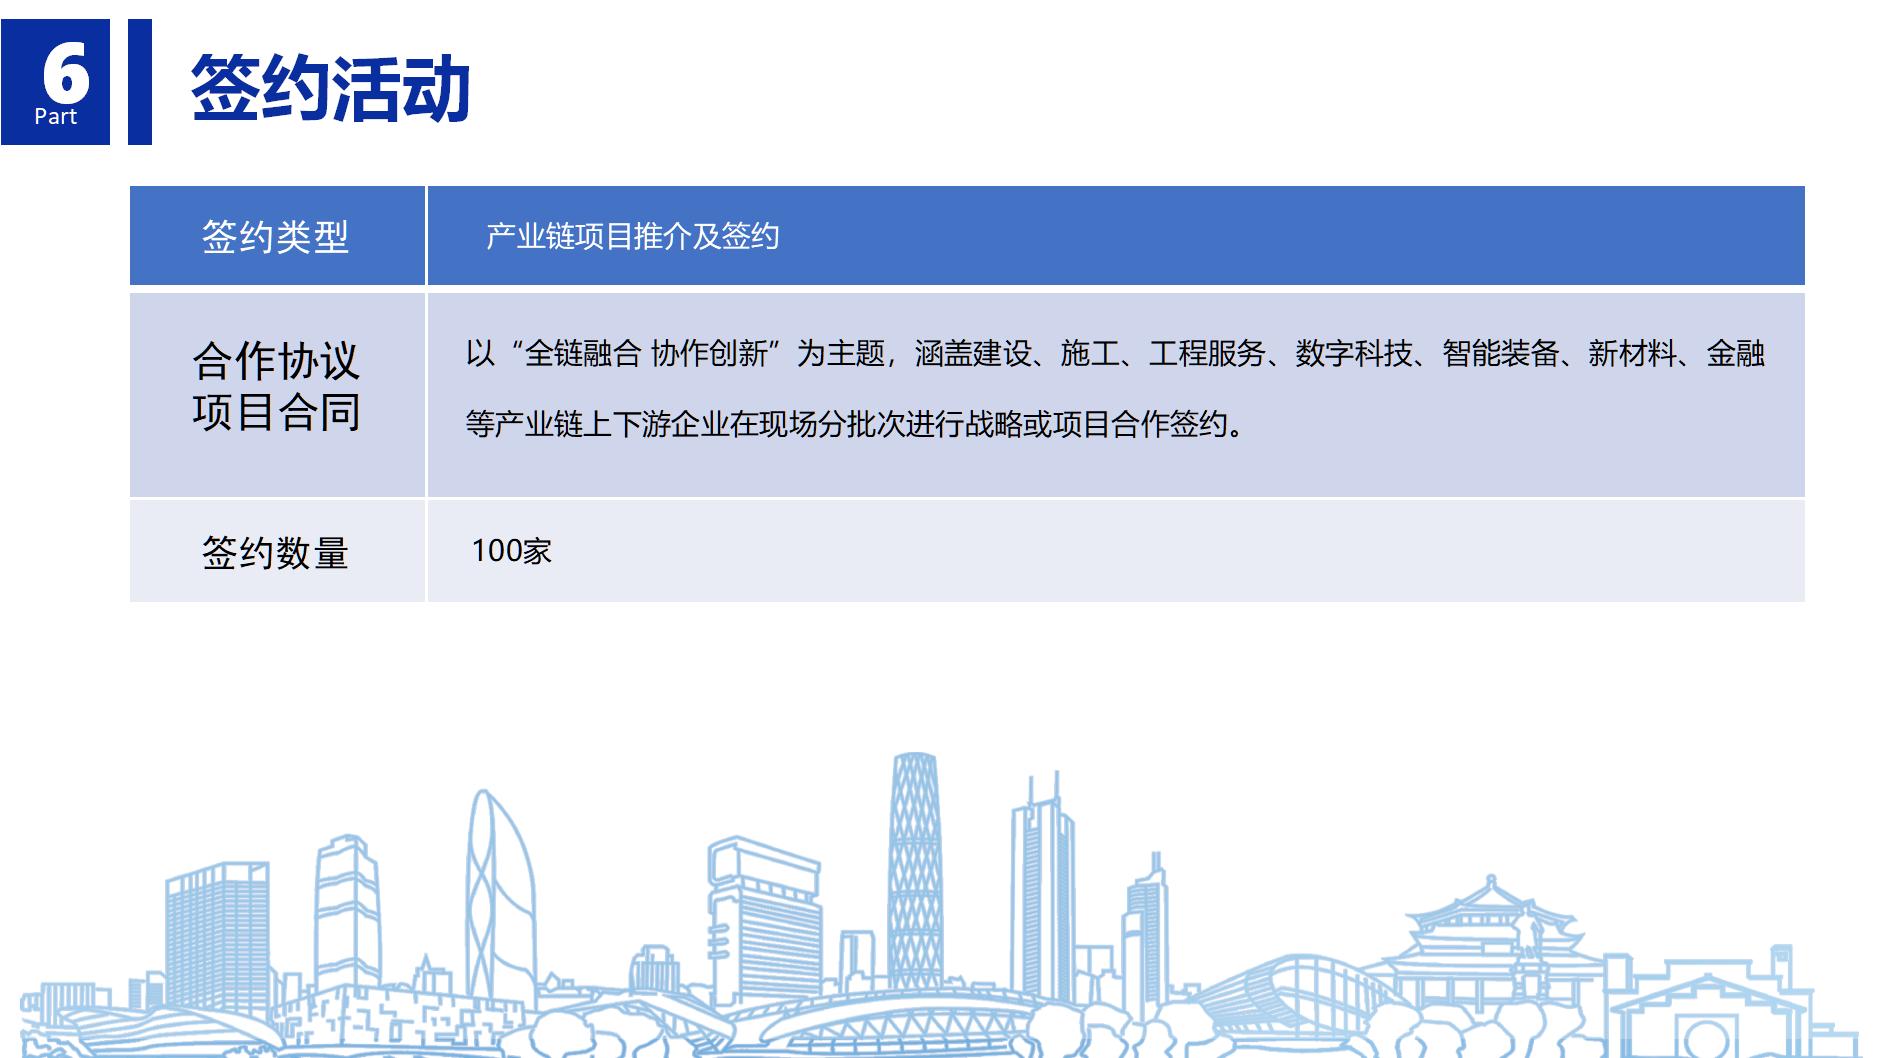
Task: Select the 合作协议 项目合同 cell
Action: (276, 386)
